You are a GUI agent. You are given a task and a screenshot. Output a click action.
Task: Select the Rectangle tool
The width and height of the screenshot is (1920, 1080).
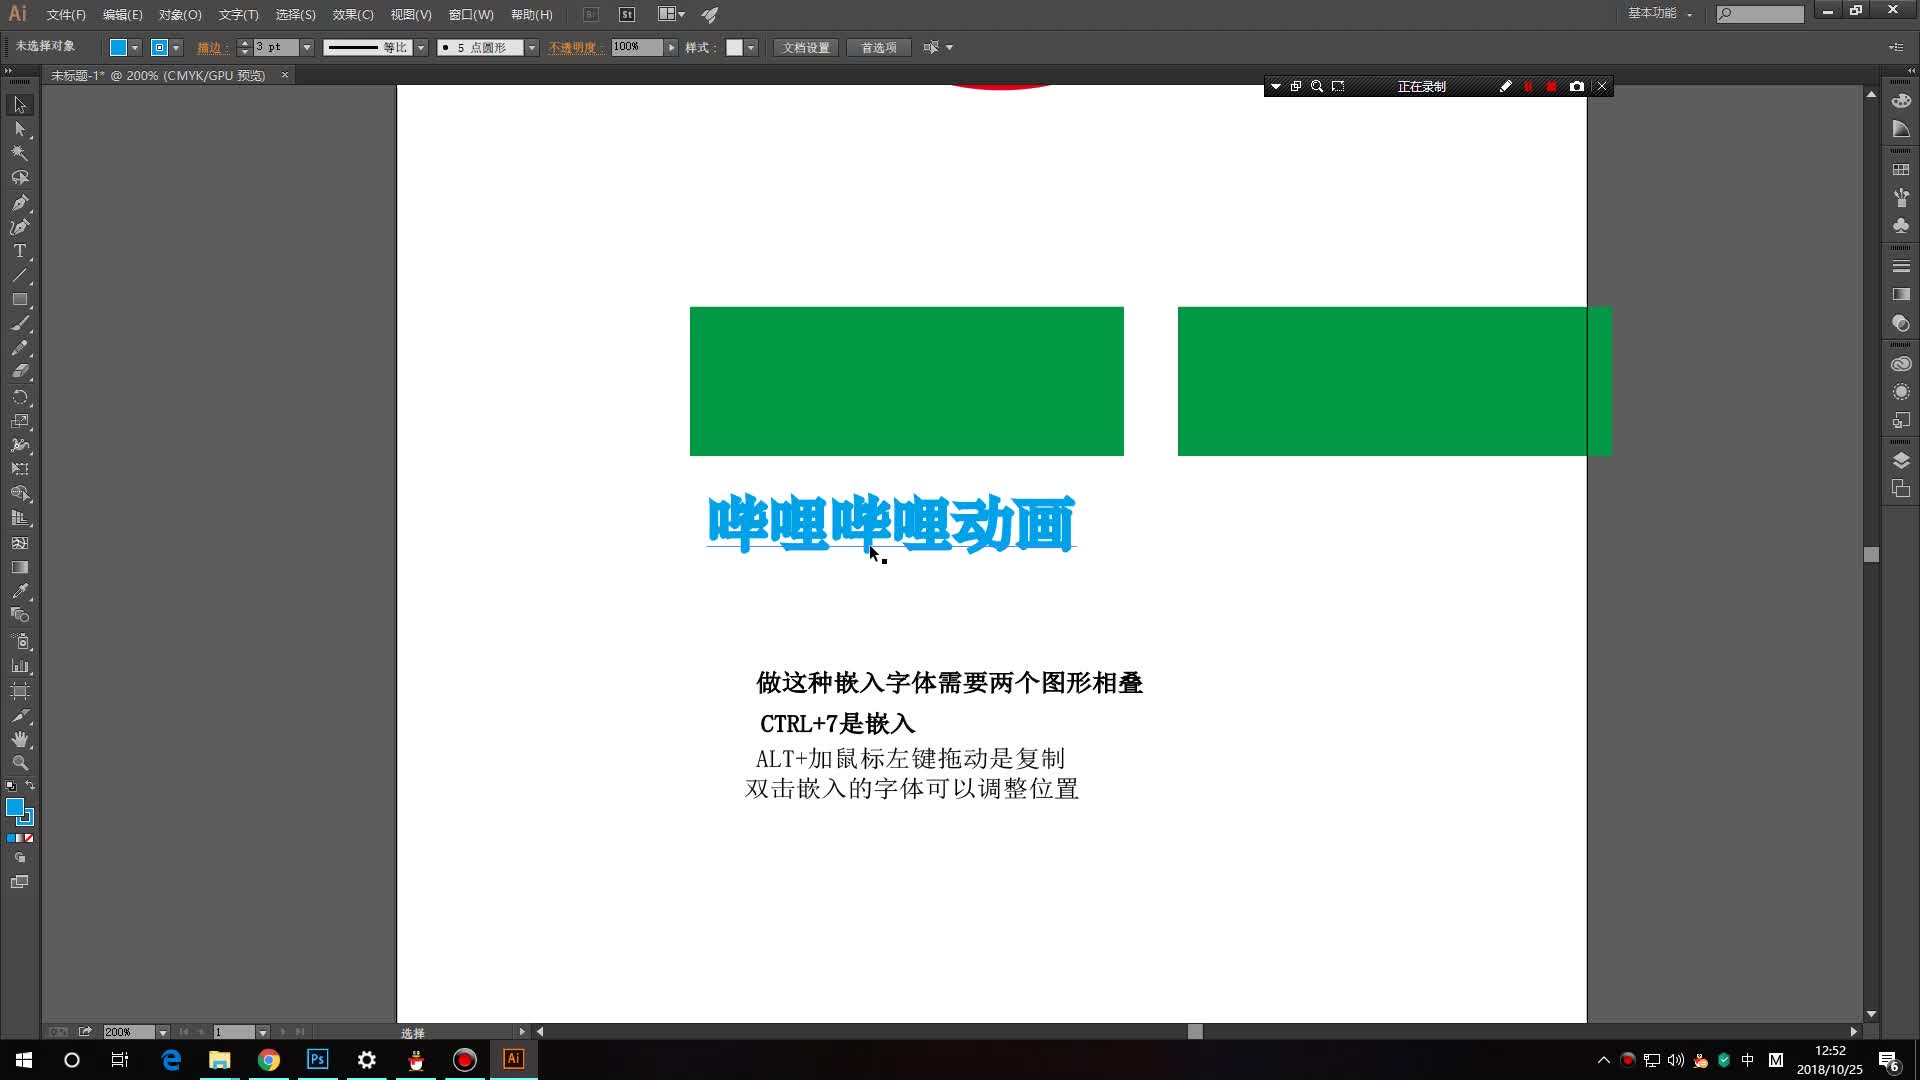(20, 299)
